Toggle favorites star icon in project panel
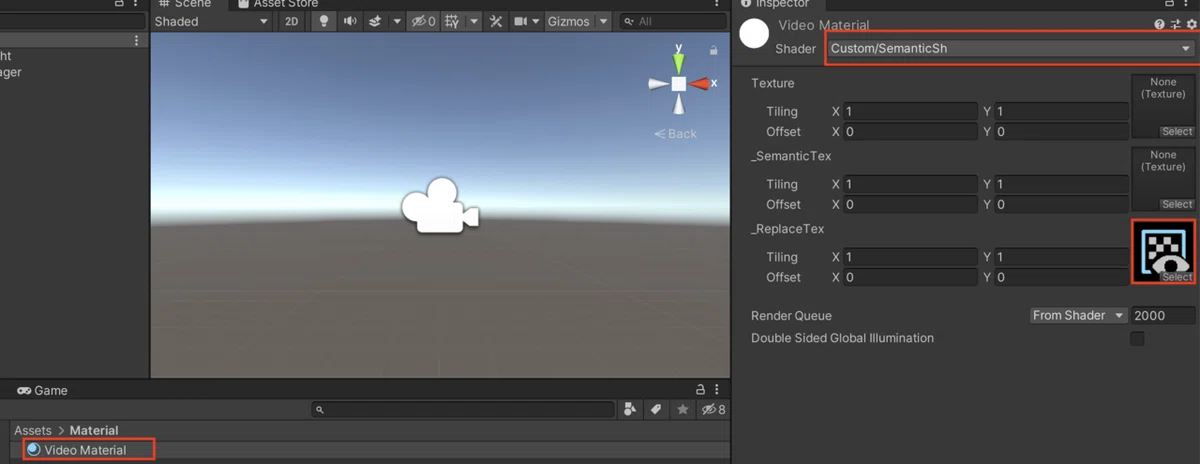The width and height of the screenshot is (1200, 464). coord(682,409)
